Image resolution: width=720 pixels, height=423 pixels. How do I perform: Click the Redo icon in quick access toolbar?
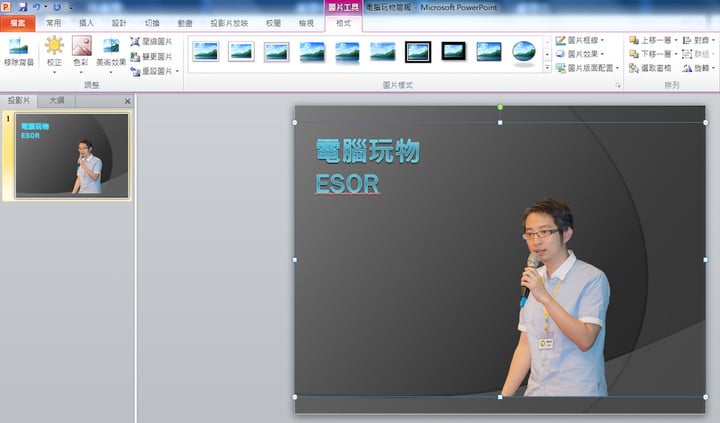pos(57,7)
